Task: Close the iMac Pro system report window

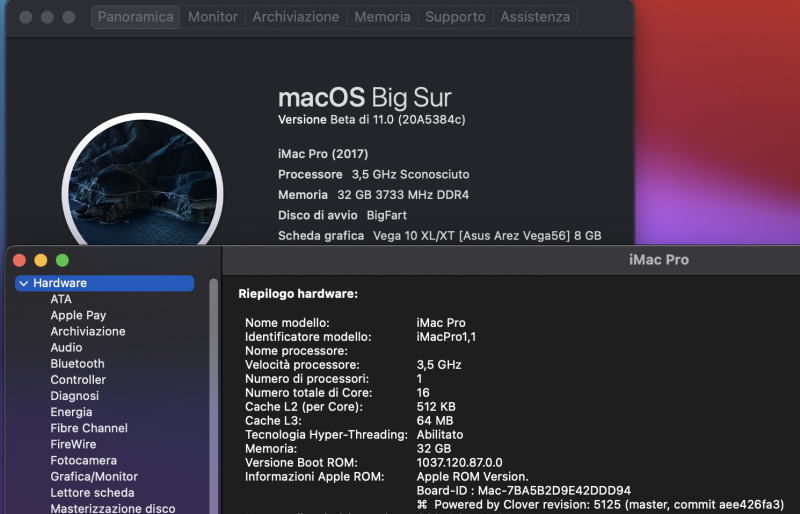Action: (19, 260)
